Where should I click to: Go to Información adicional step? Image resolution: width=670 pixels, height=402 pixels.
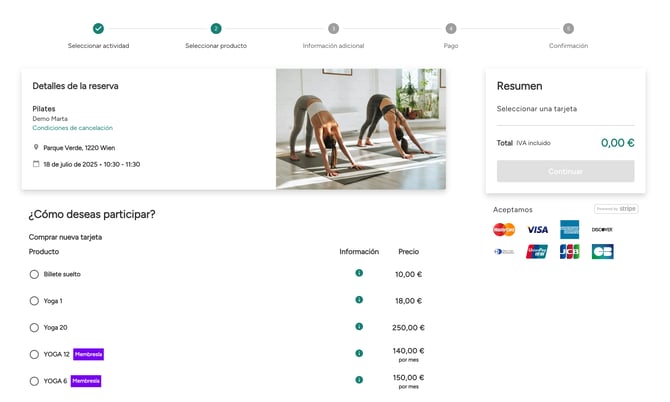333,29
